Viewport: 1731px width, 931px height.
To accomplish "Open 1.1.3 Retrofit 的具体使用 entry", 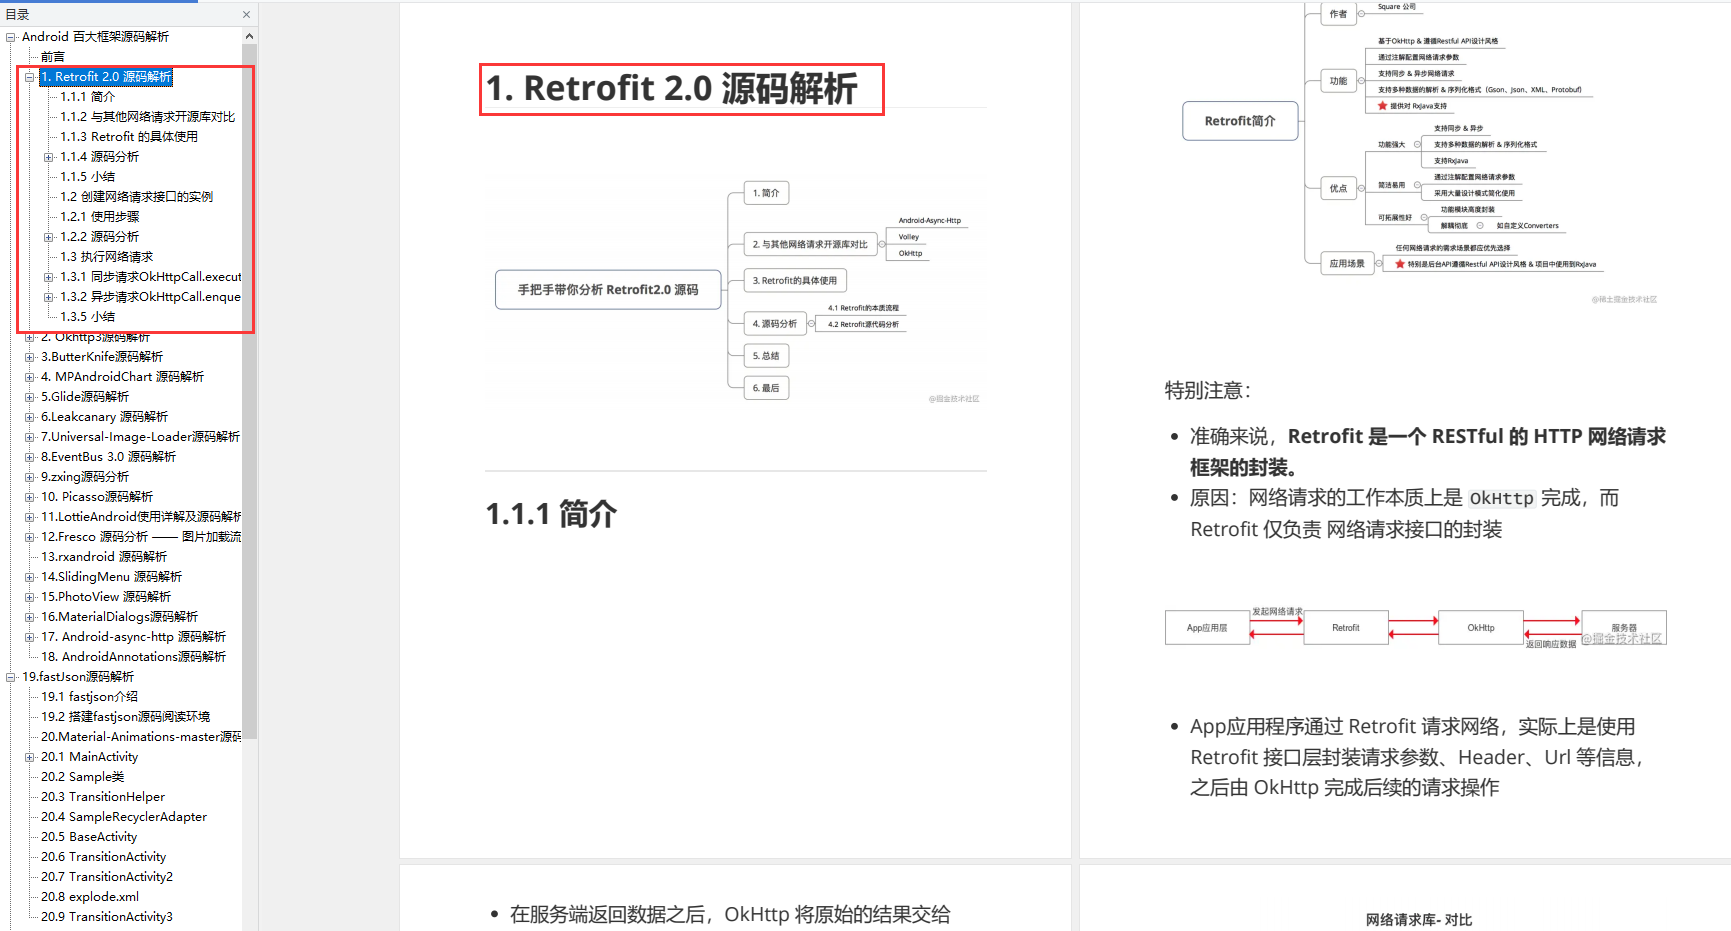I will (129, 137).
